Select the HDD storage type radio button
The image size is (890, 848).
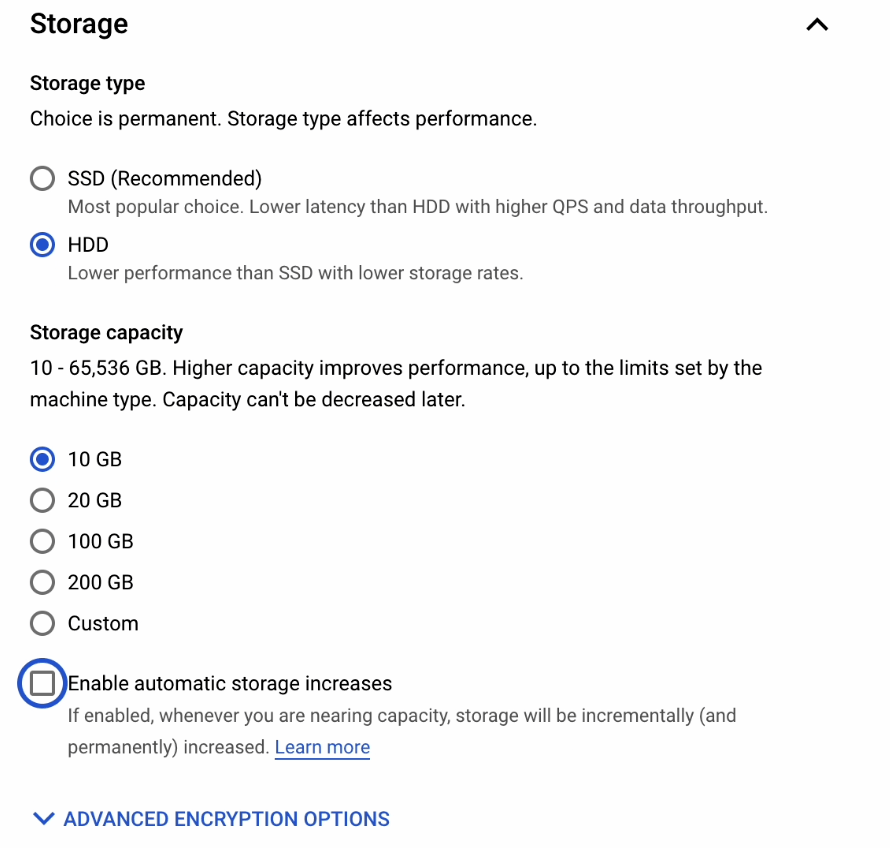coord(42,245)
